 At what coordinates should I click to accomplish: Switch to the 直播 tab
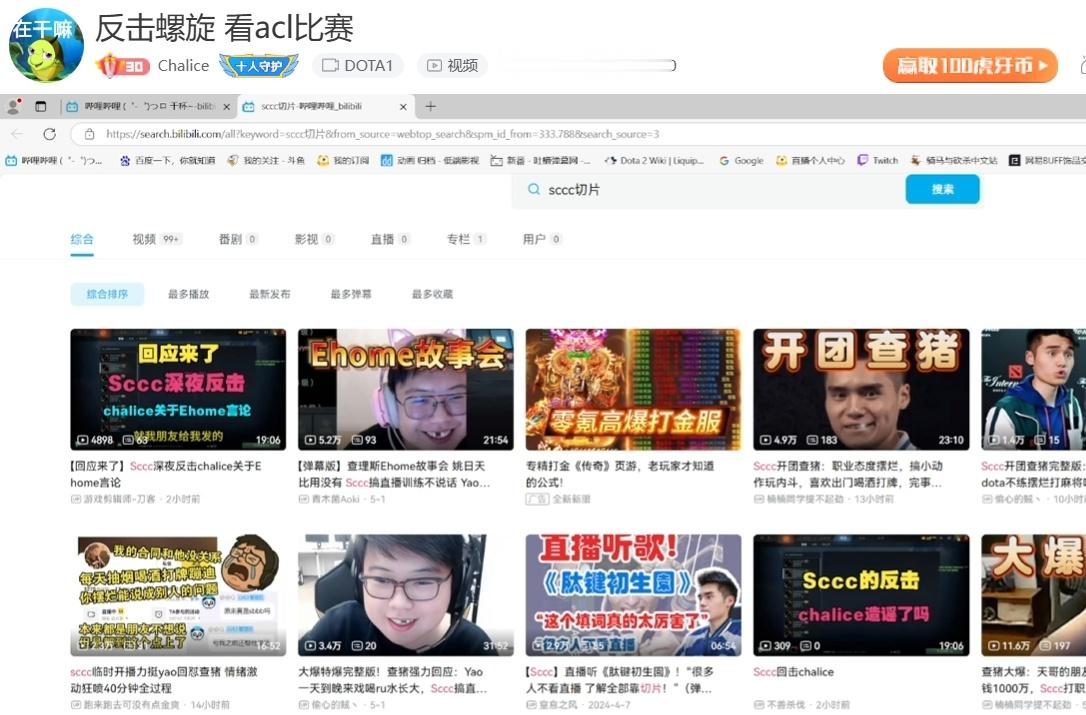(390, 239)
